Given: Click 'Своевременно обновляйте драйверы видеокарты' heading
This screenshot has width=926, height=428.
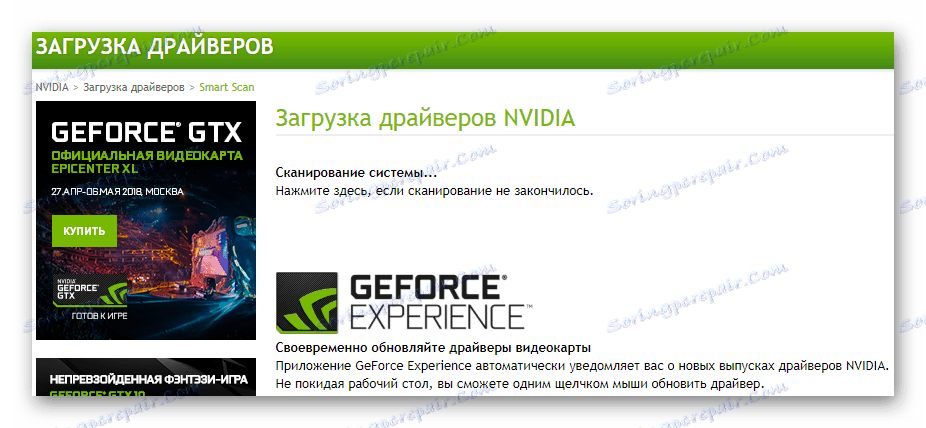Looking at the screenshot, I should [x=433, y=347].
